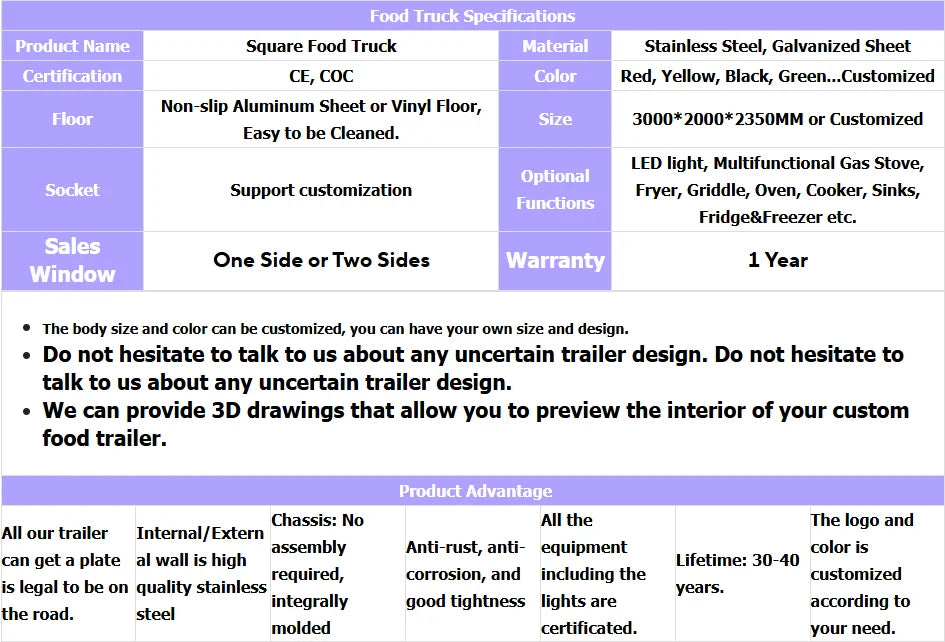The height and width of the screenshot is (642, 945).
Task: Click the Red, Yellow, Black, Green...Customized text
Action: tap(778, 75)
